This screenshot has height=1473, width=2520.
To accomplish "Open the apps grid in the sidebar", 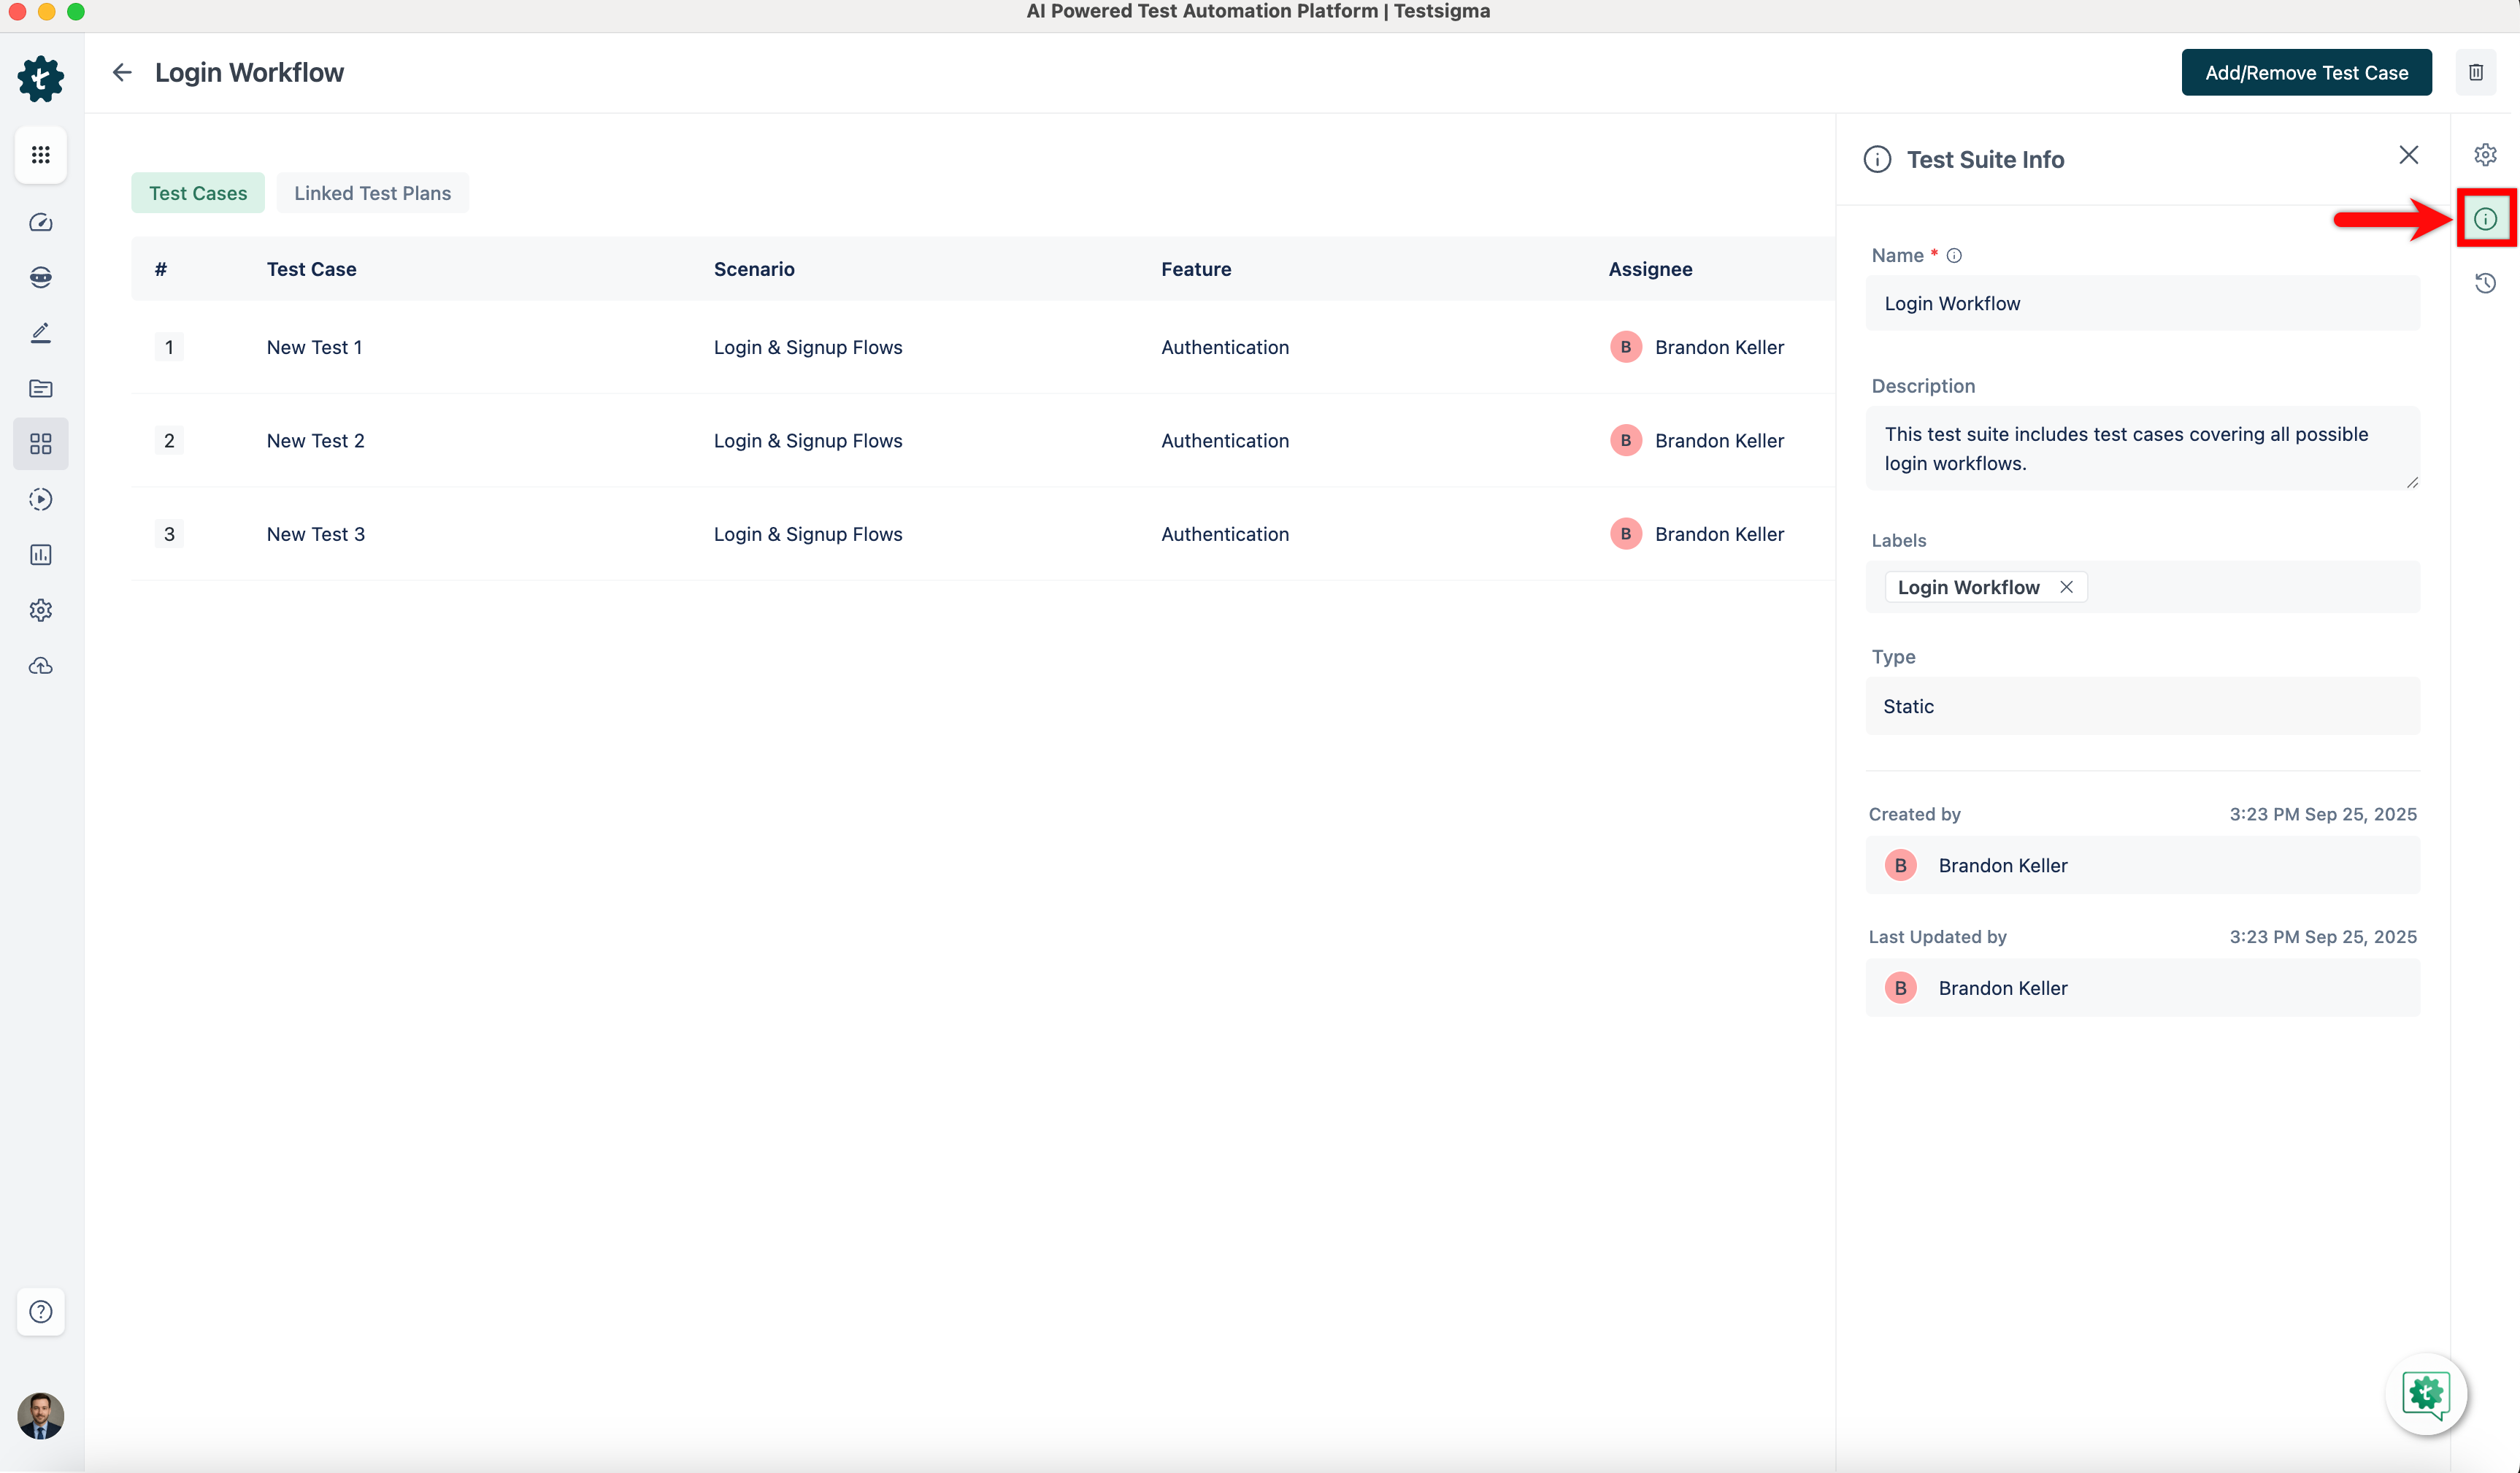I will click(40, 155).
